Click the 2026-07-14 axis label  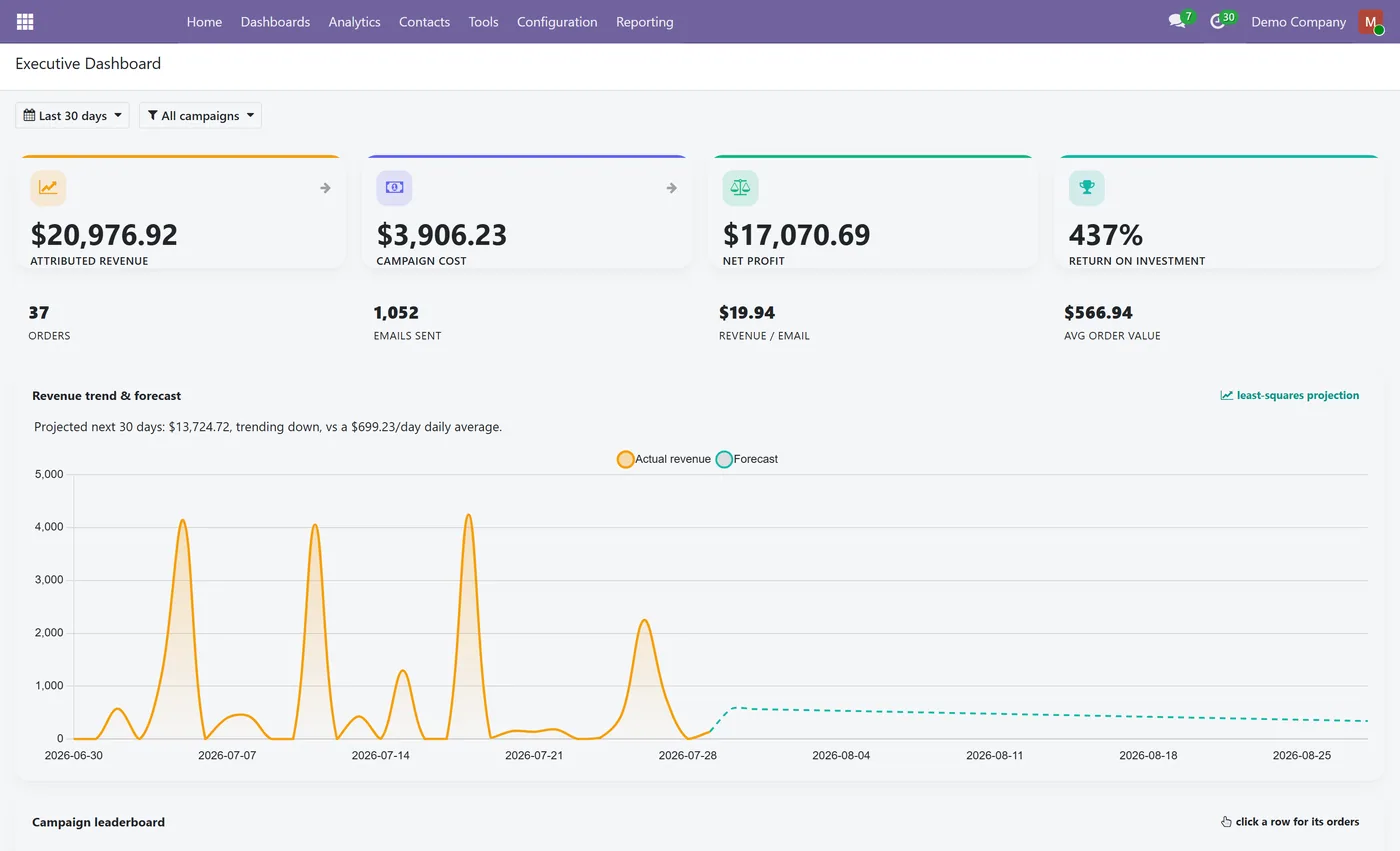(x=380, y=756)
